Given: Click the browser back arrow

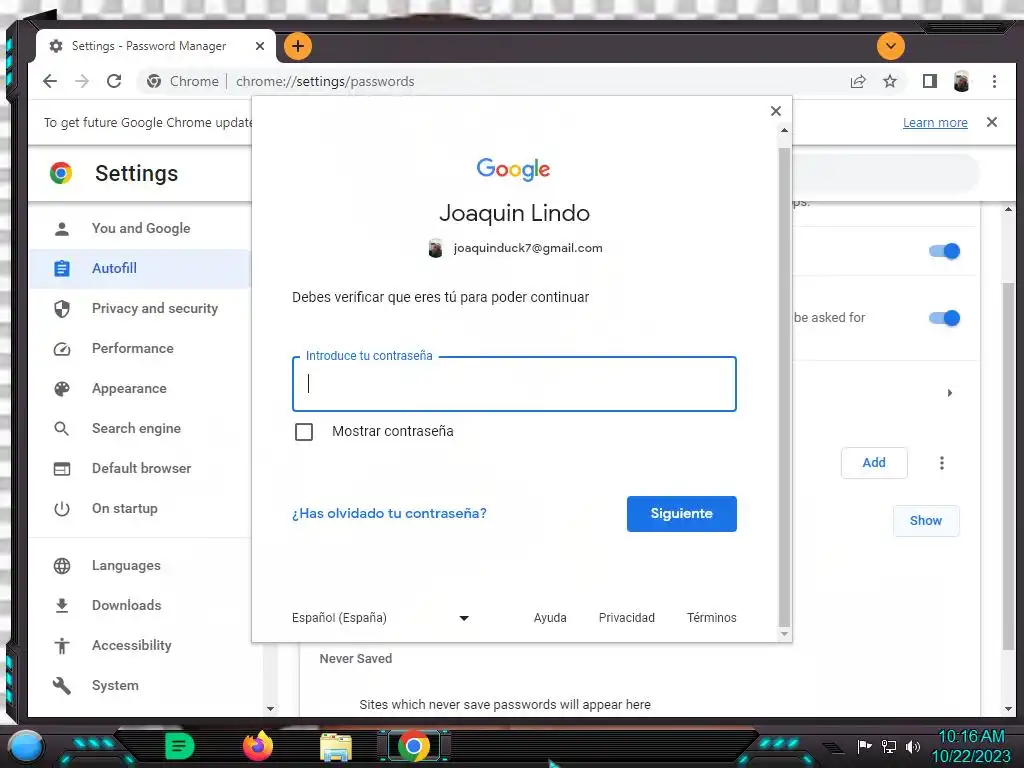Looking at the screenshot, I should (x=50, y=82).
